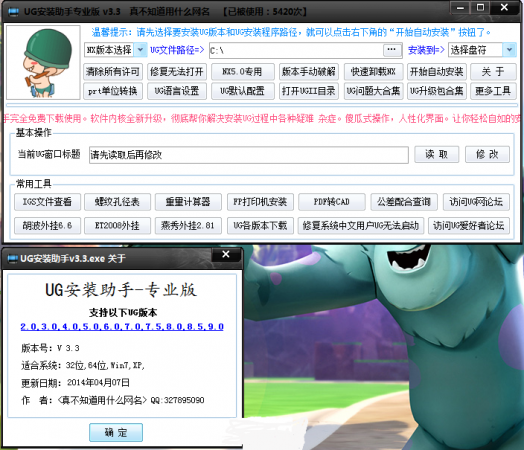Image resolution: width=524 pixels, height=450 pixels.
Task: Maximize the UG安装助手专业版 main window
Action: [x=481, y=7]
